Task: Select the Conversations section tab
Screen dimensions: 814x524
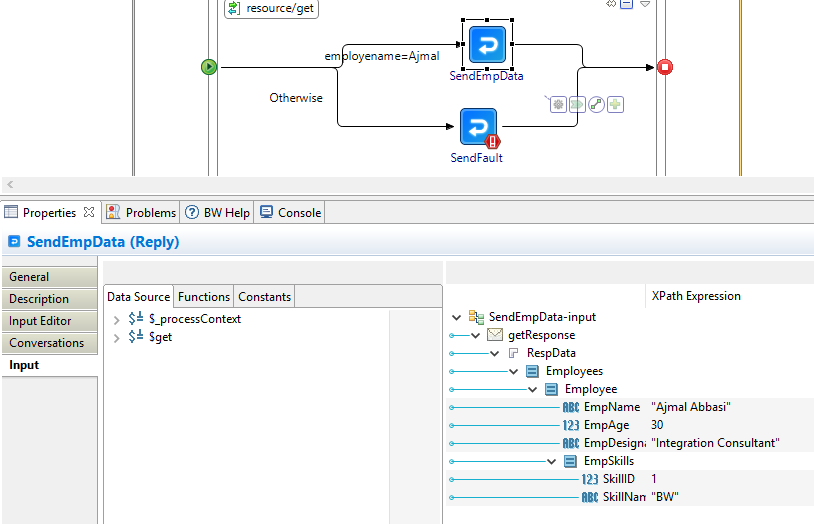Action: (x=49, y=343)
